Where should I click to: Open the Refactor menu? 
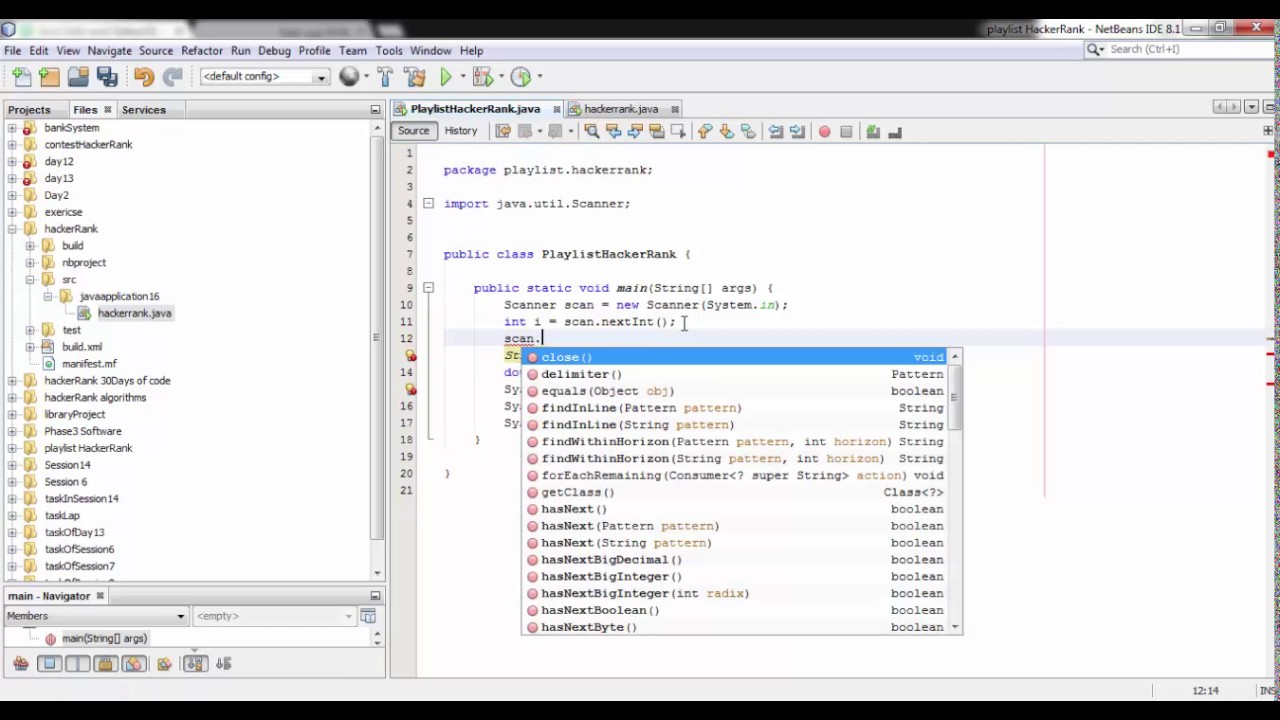202,50
